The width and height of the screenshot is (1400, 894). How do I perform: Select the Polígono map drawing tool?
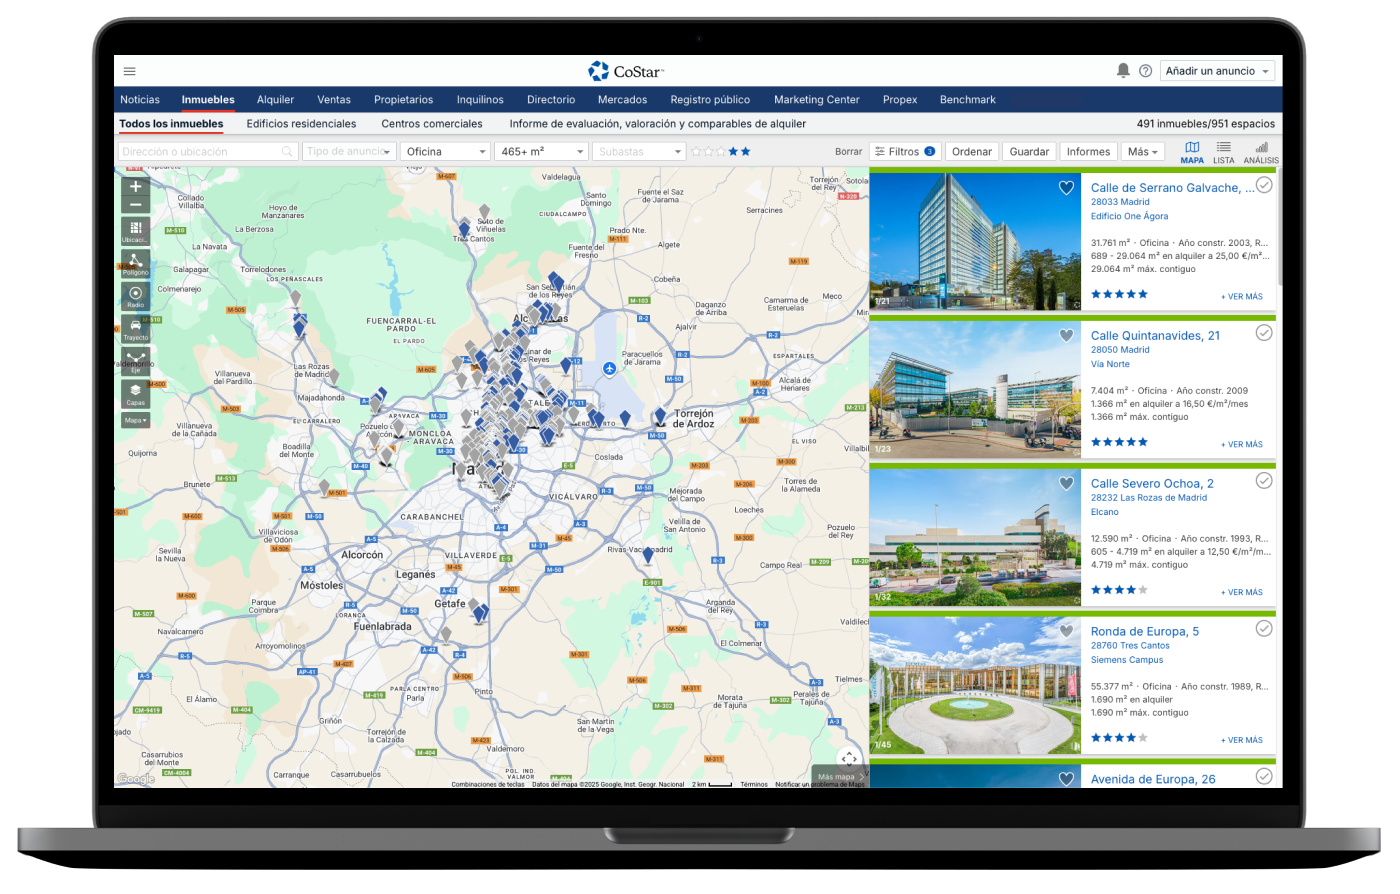point(136,264)
